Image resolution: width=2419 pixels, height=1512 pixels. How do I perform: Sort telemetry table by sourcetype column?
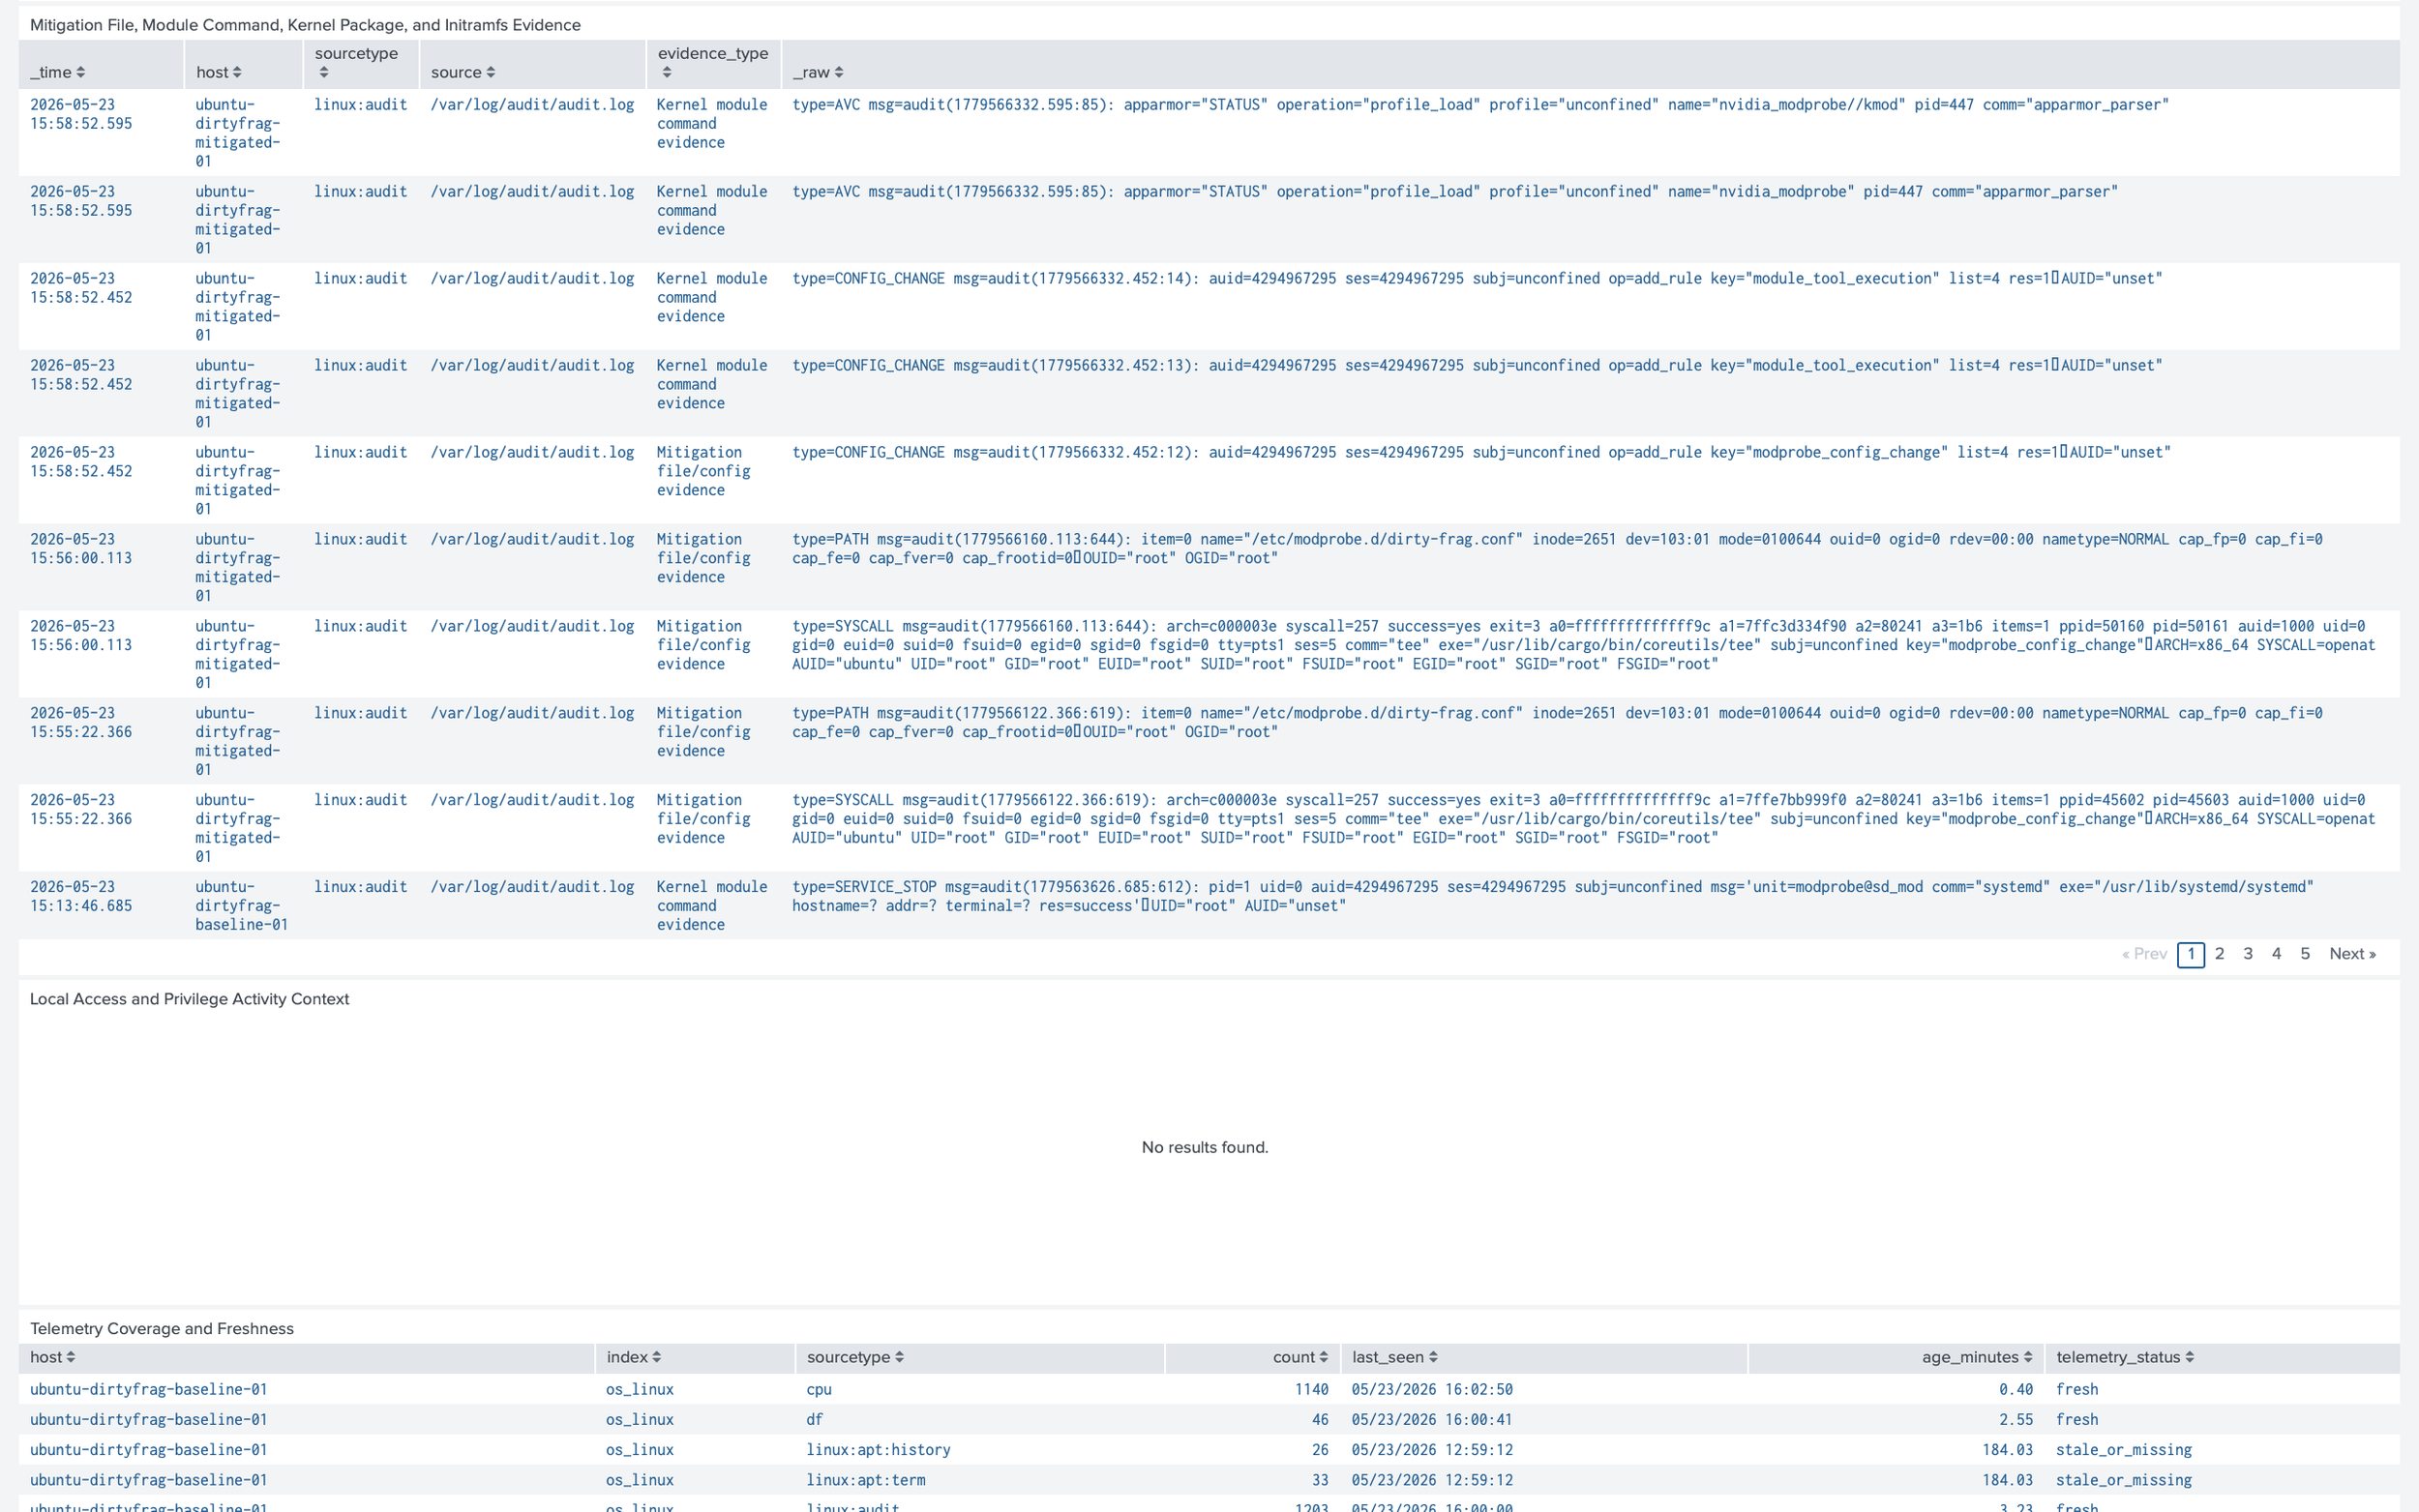(855, 1357)
